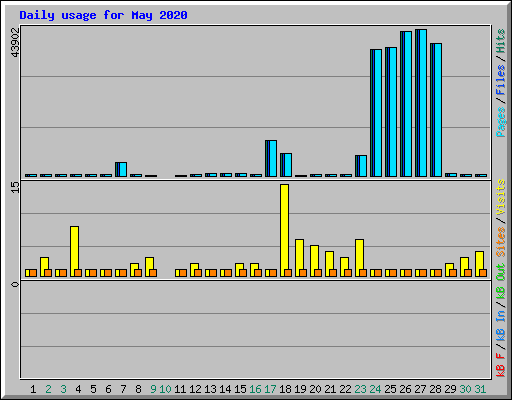Click day 1 on the x-axis
This screenshot has width=512, height=400.
pos(33,389)
